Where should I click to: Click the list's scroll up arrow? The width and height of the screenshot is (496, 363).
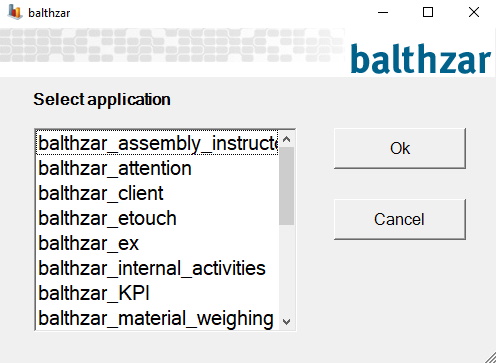(286, 139)
